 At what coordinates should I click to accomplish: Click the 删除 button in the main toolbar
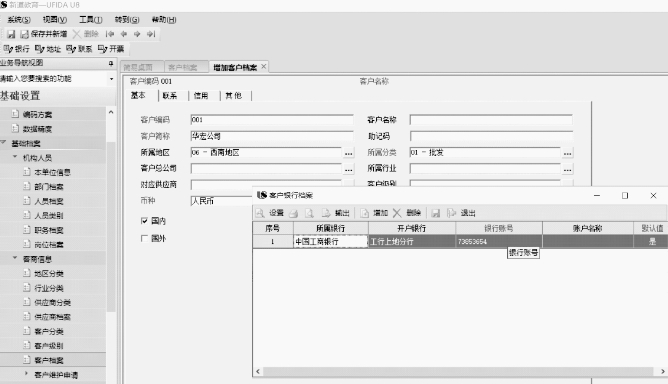86,34
